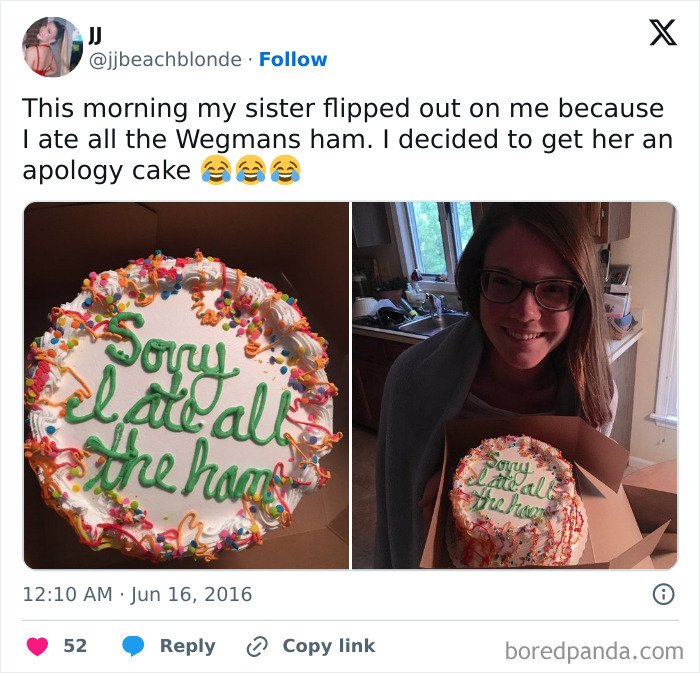Click the Reply text button
The image size is (700, 673).
click(188, 646)
